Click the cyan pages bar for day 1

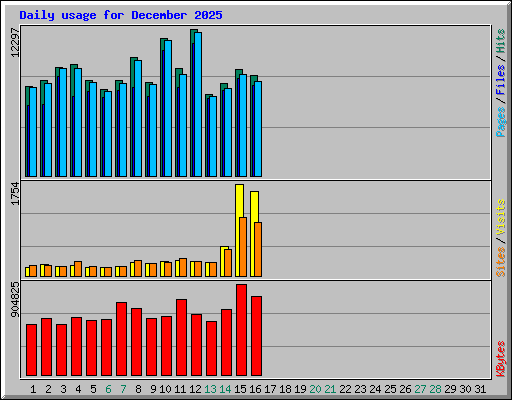(33, 132)
